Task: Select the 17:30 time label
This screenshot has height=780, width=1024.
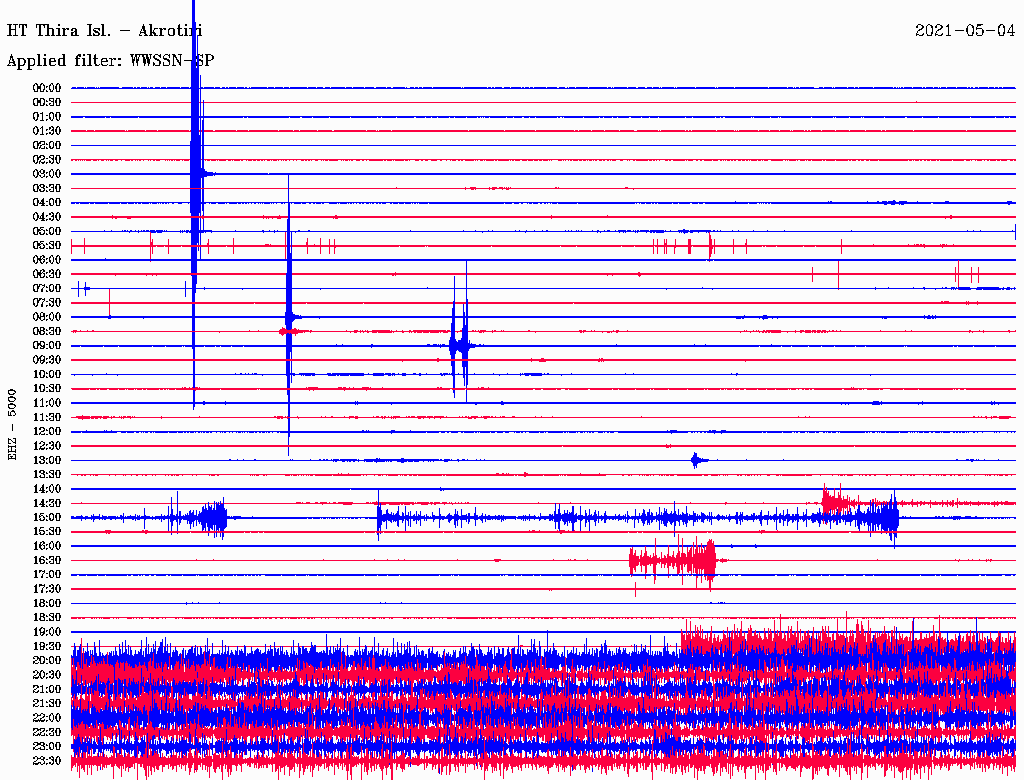Action: pos(46,589)
